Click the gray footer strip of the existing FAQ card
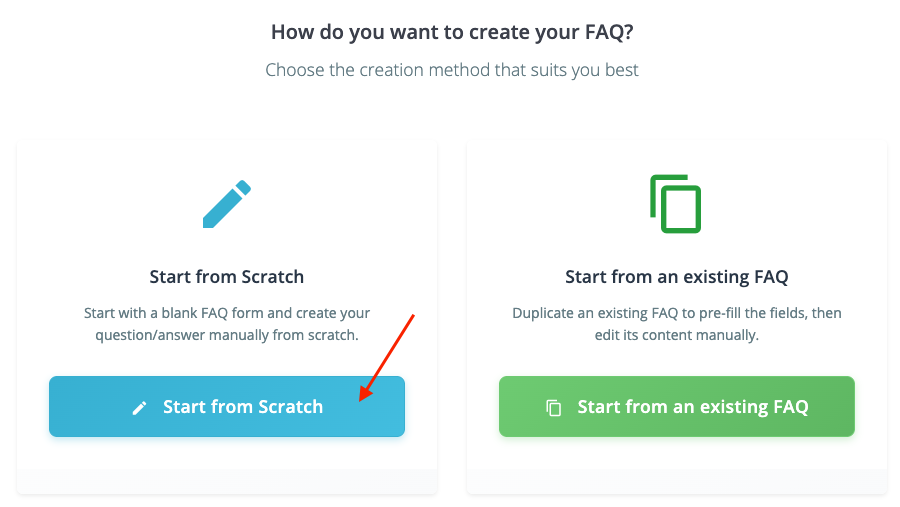 (676, 481)
